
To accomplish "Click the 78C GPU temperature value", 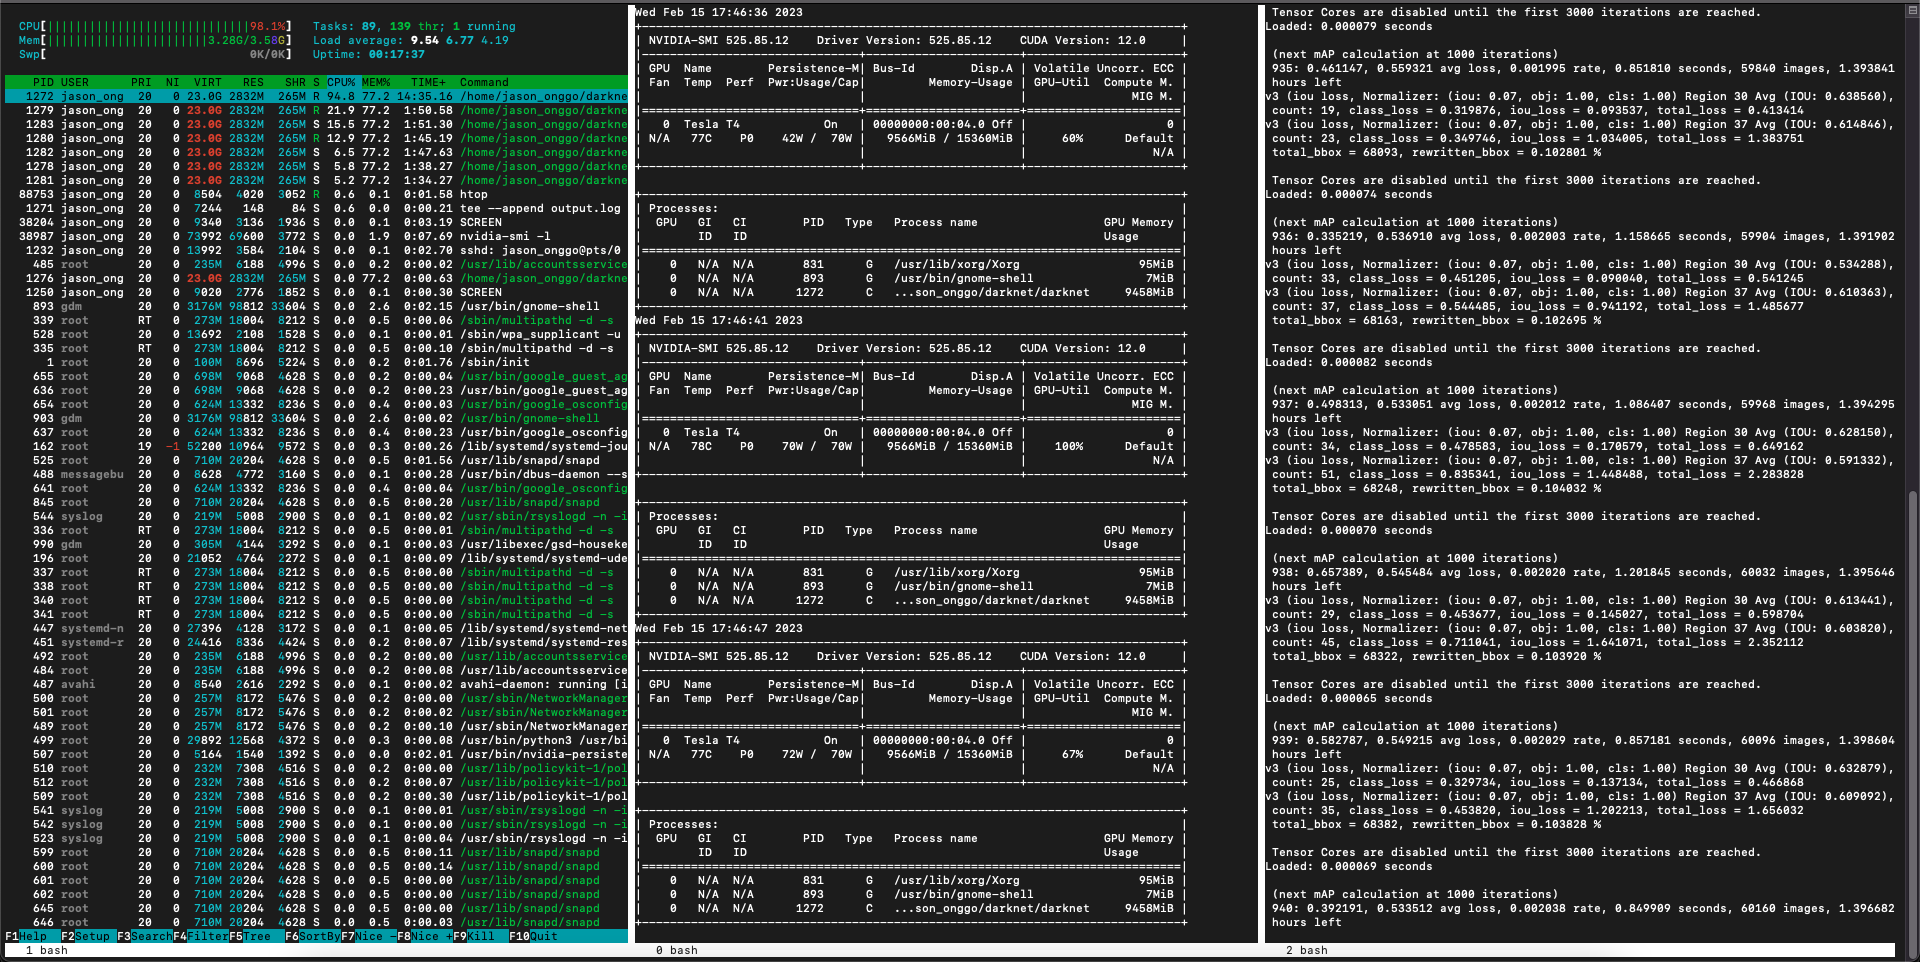I will point(701,446).
